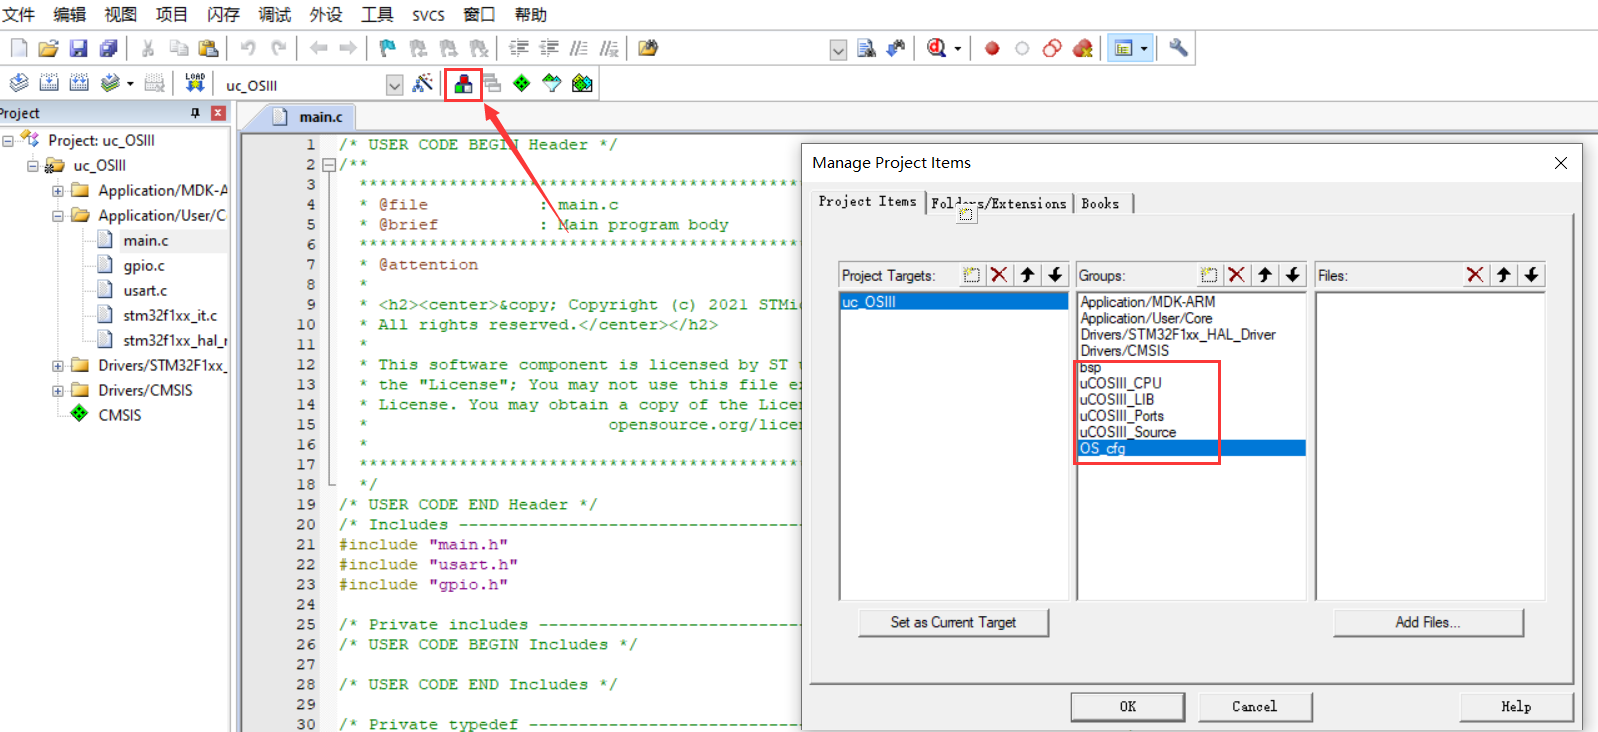Indent the selected lines via toolbar icon

[x=519, y=48]
